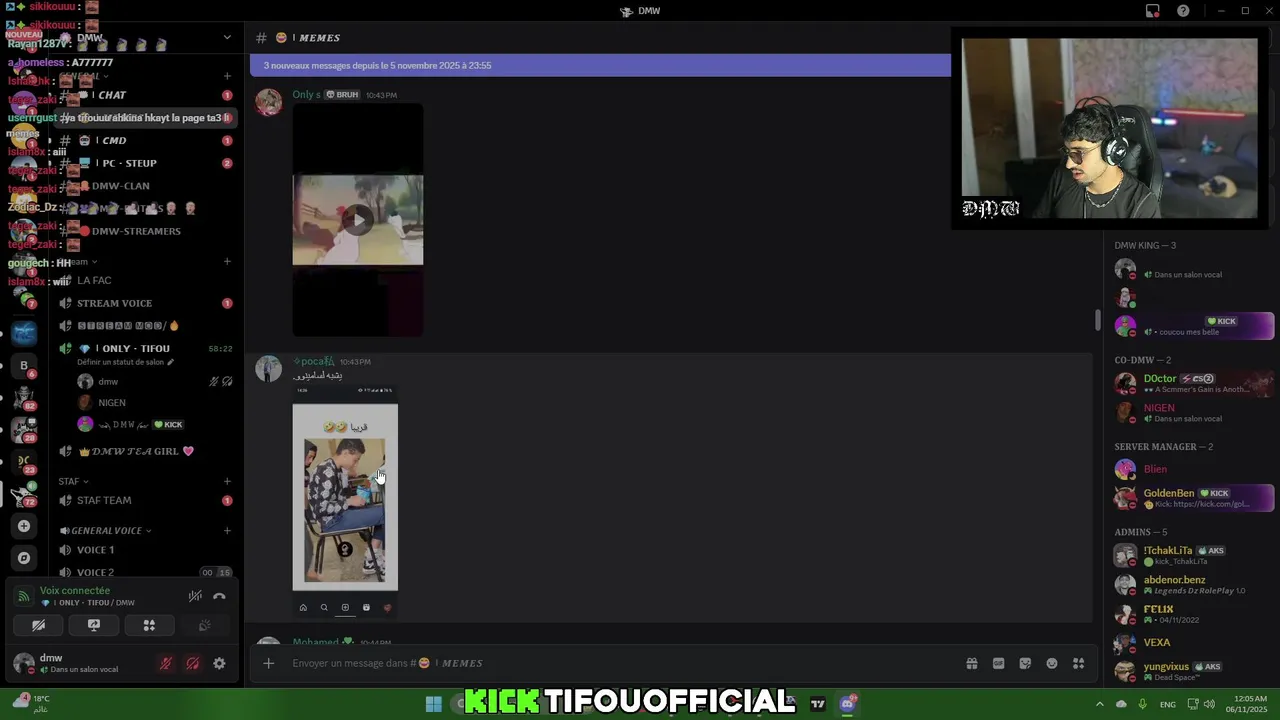
Task: Unmute the microphone
Action: pos(166,663)
